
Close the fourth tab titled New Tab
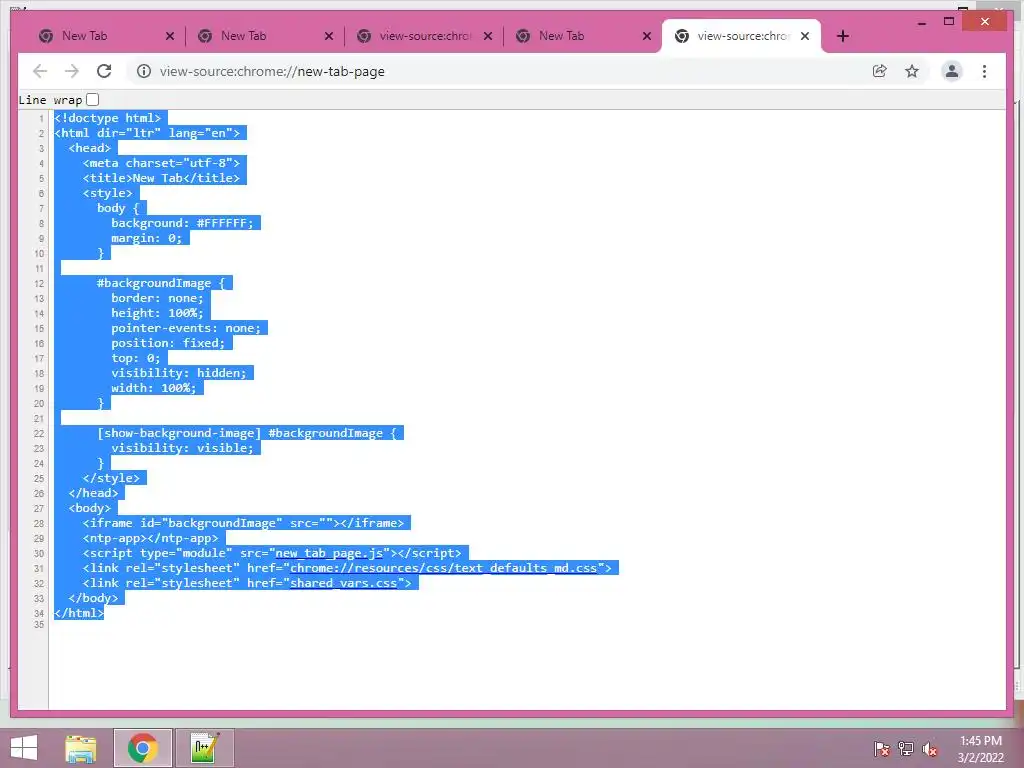[647, 36]
